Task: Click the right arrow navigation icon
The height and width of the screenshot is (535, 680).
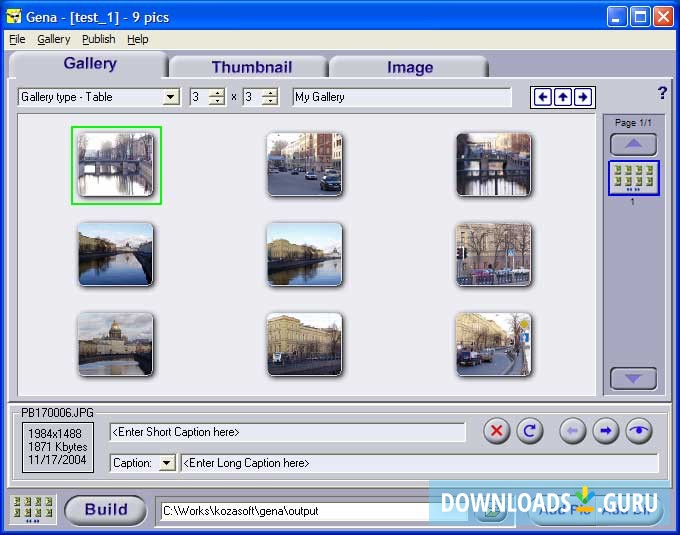Action: click(583, 97)
